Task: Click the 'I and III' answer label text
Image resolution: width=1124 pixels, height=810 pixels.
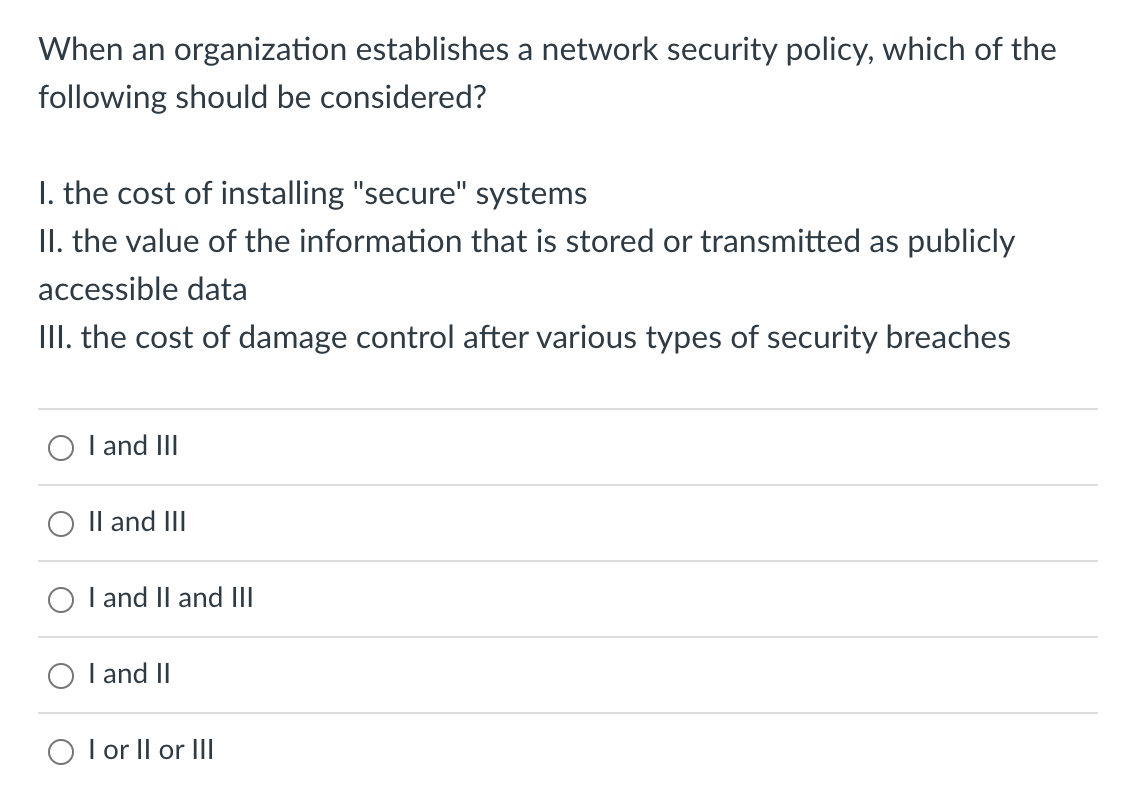Action: click(132, 447)
